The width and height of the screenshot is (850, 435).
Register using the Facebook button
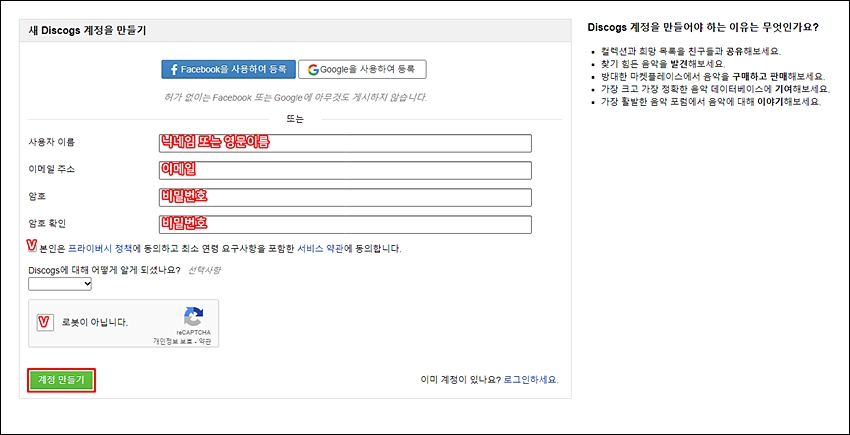[x=228, y=69]
